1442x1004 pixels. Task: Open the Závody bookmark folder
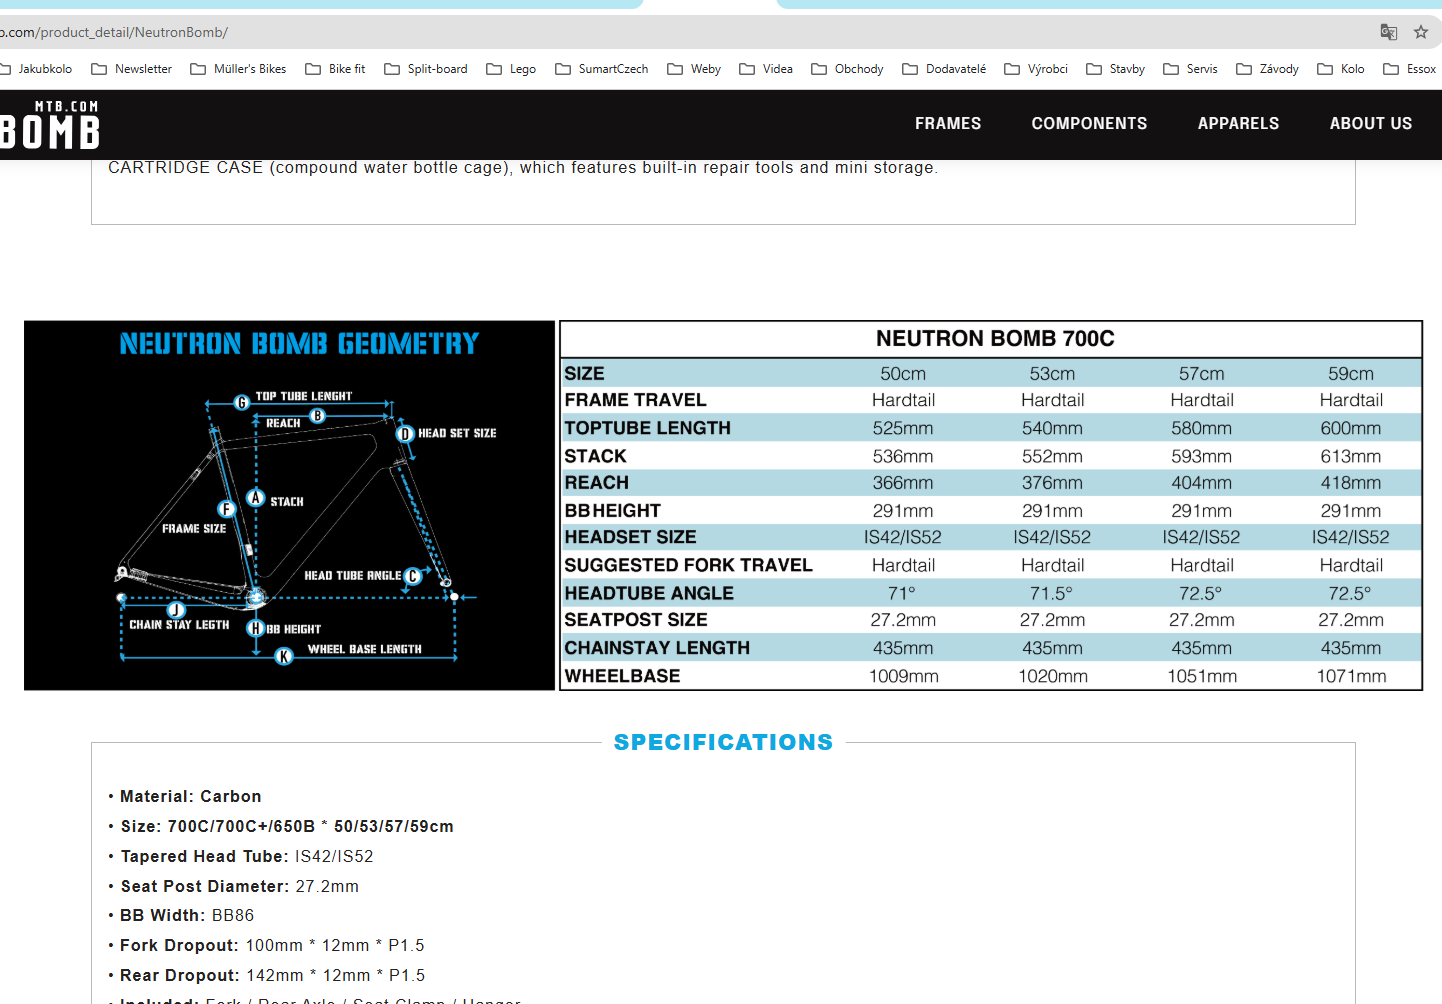(x=1268, y=69)
